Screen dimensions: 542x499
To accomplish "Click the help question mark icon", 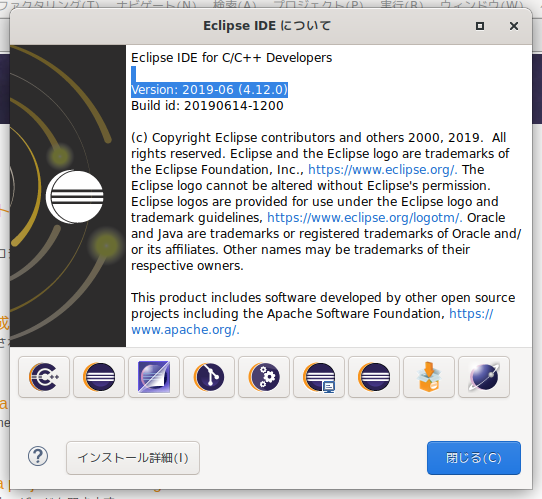I will (x=38, y=456).
